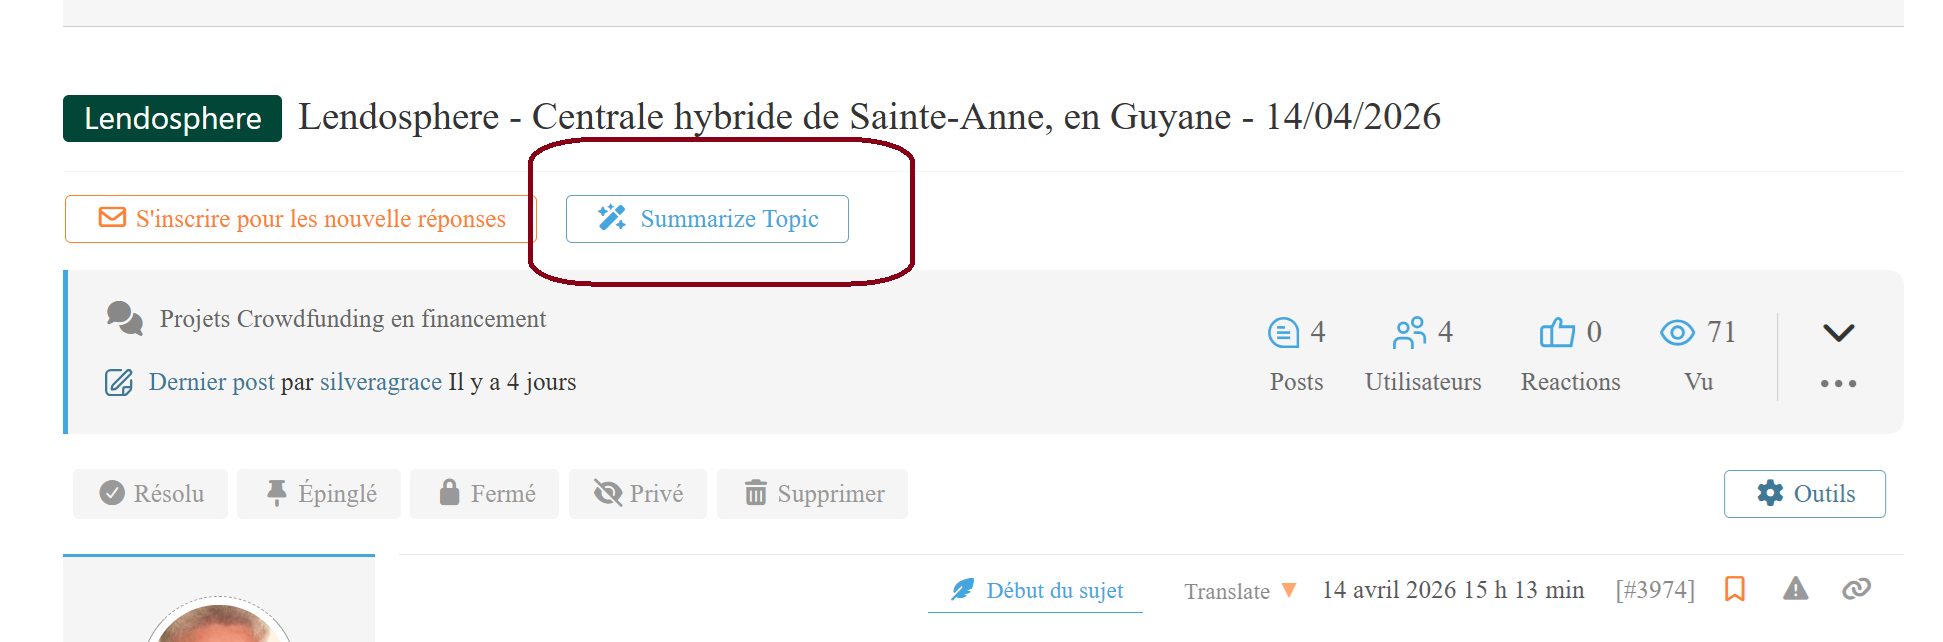The height and width of the screenshot is (642, 1943).
Task: Toggle the Épinglé pinned status
Action: (x=320, y=494)
